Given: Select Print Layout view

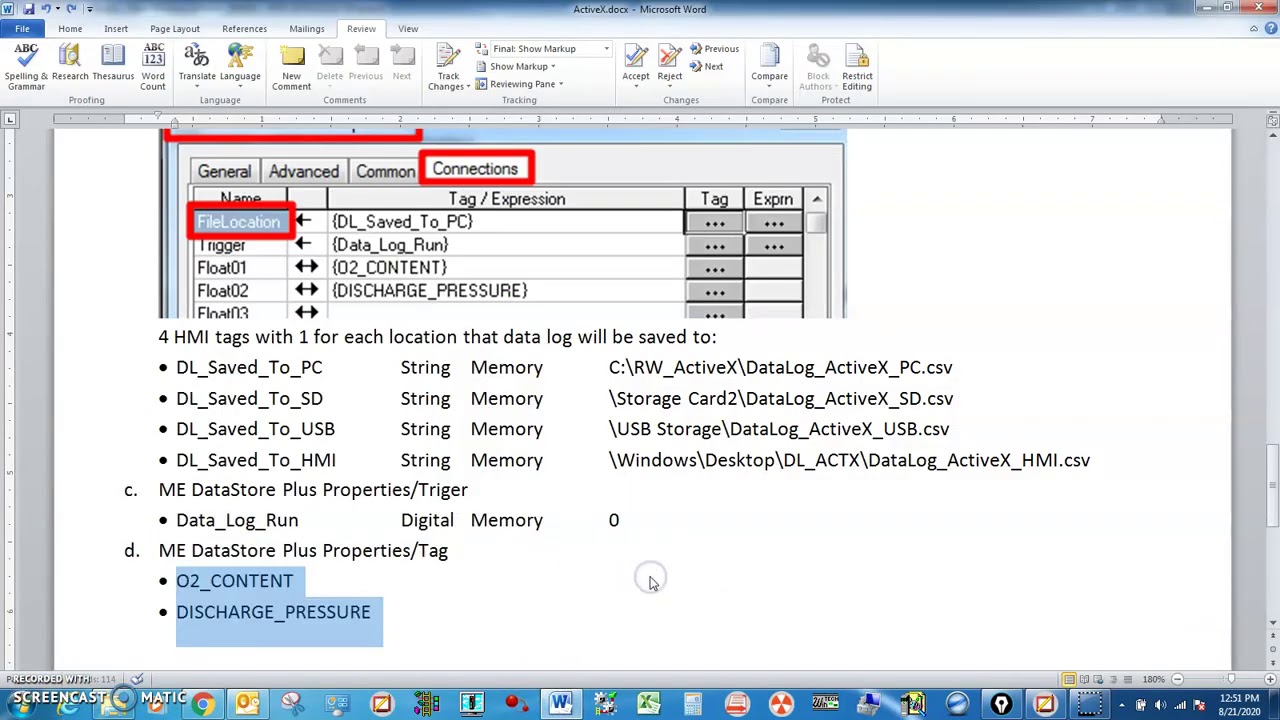Looking at the screenshot, I should (1069, 680).
